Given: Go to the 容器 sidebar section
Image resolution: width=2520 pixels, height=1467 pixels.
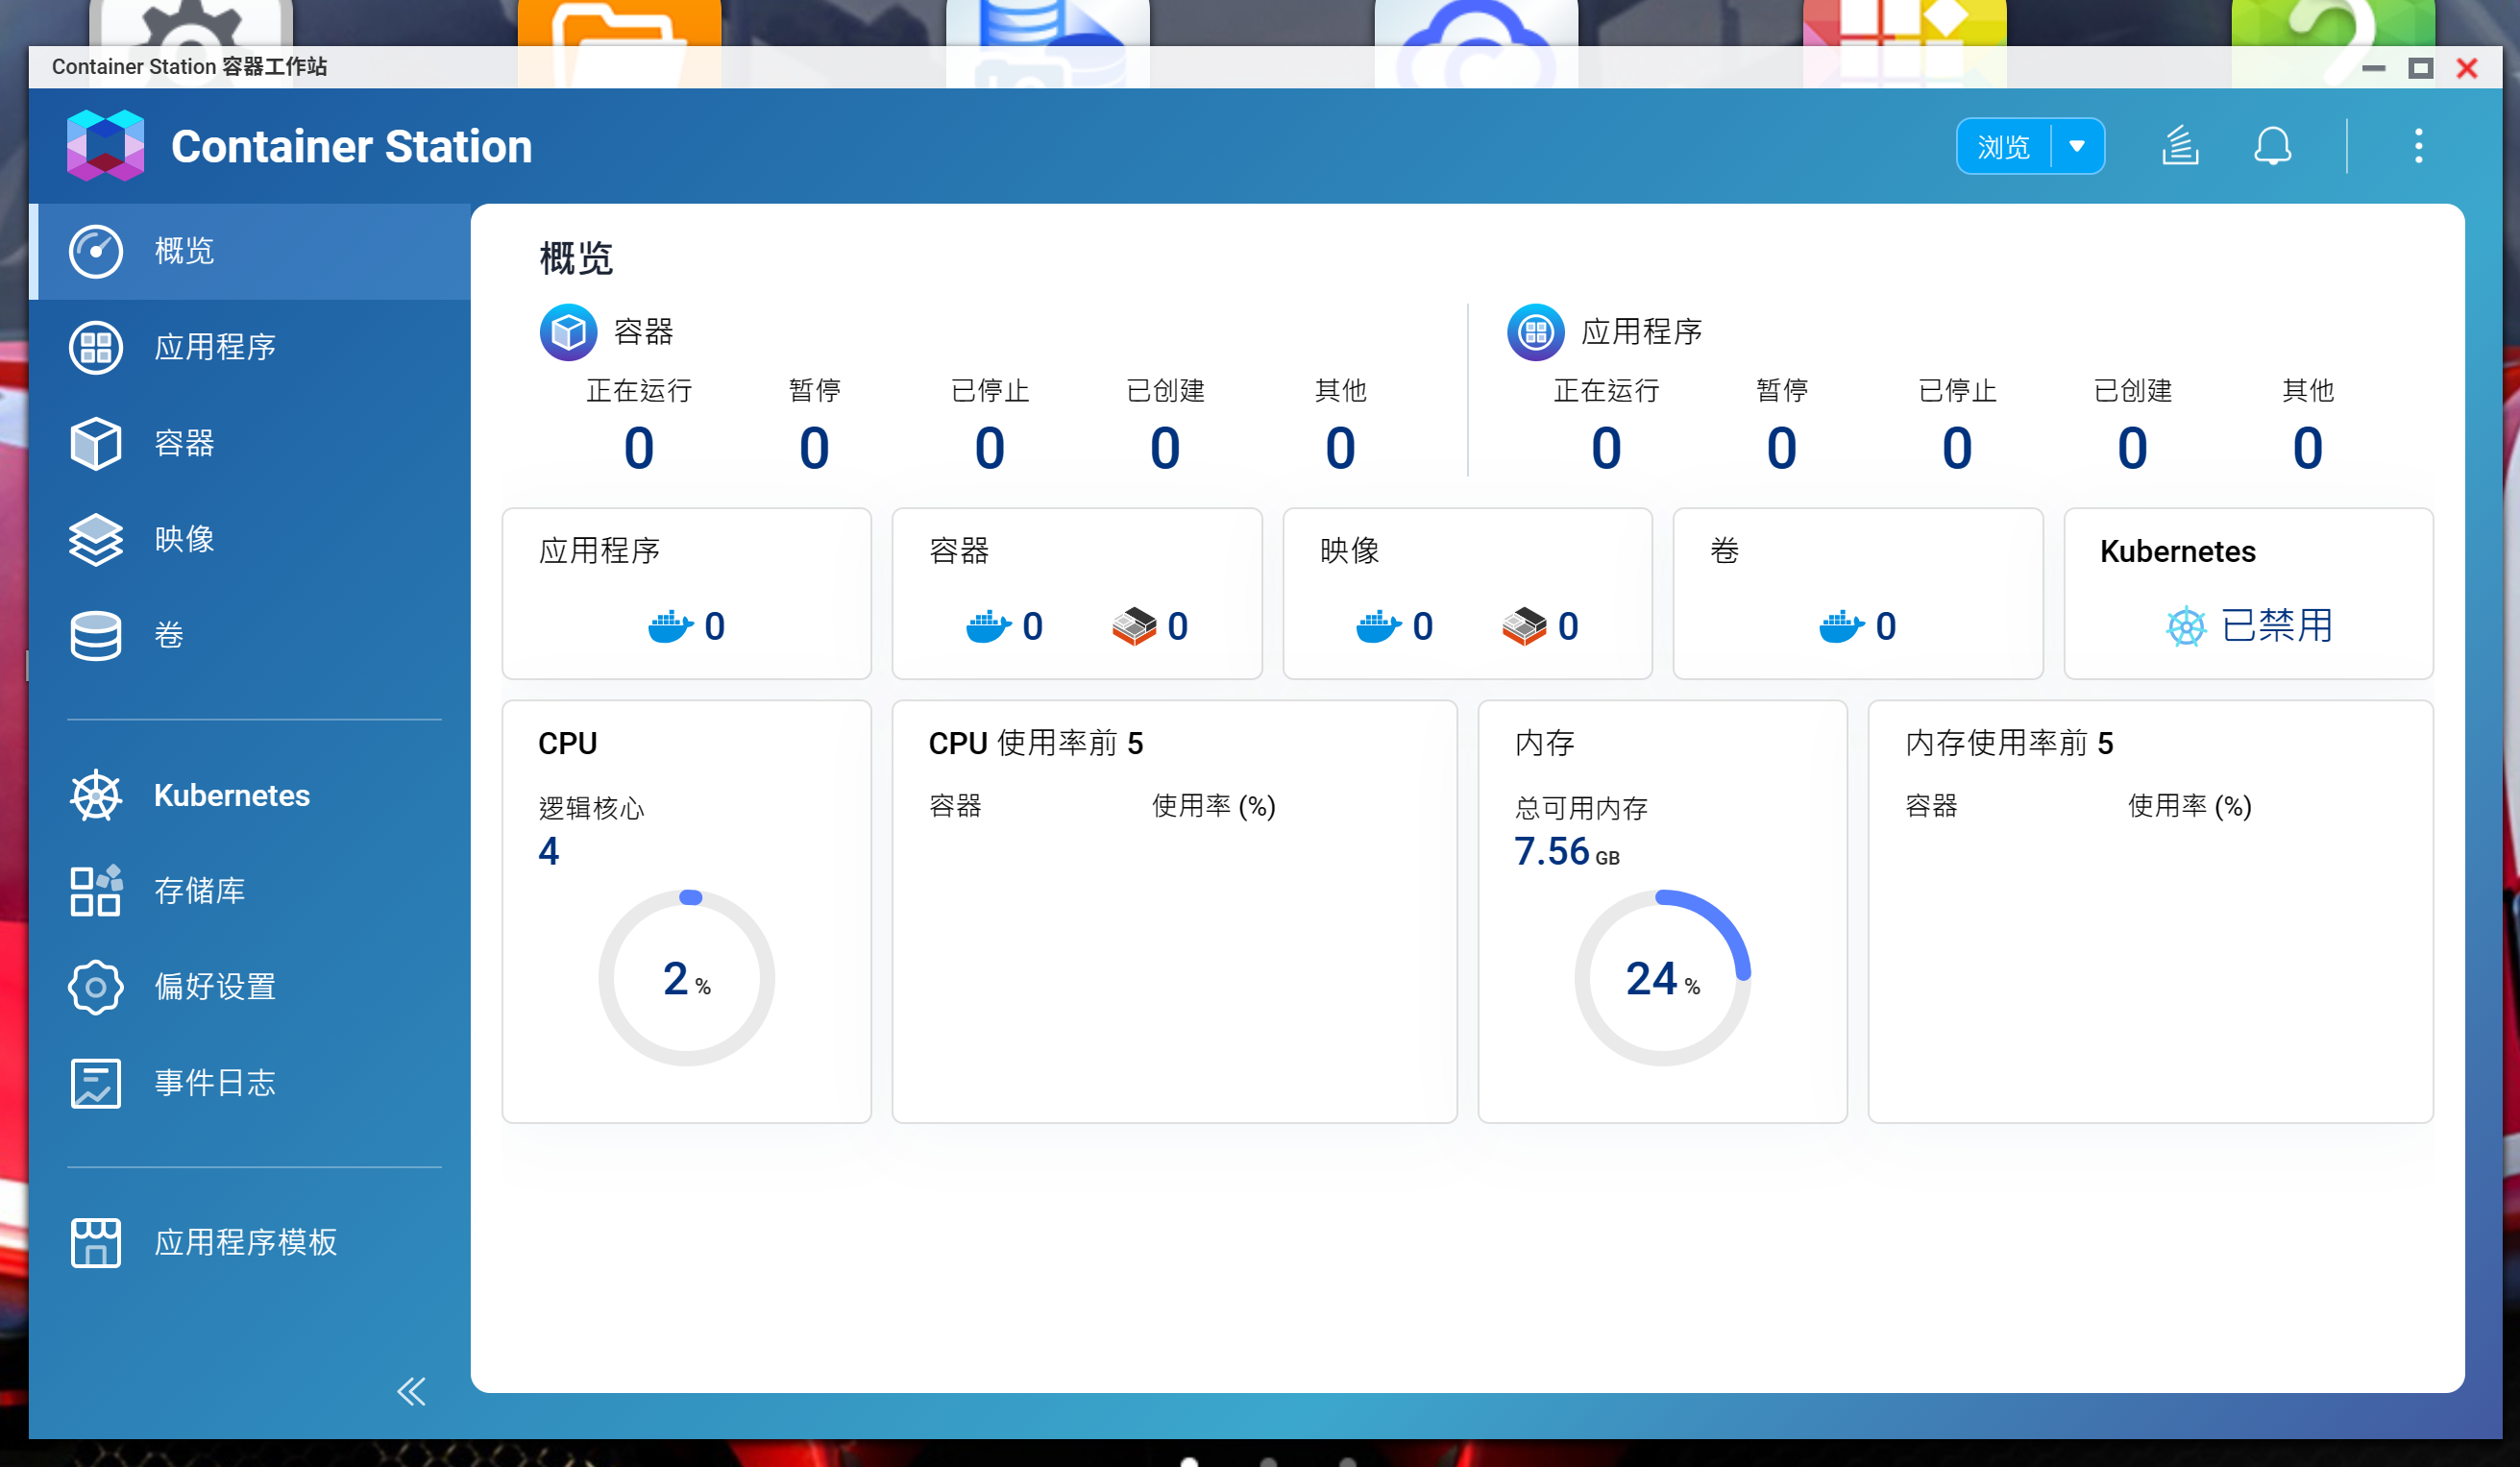Looking at the screenshot, I should coord(250,443).
